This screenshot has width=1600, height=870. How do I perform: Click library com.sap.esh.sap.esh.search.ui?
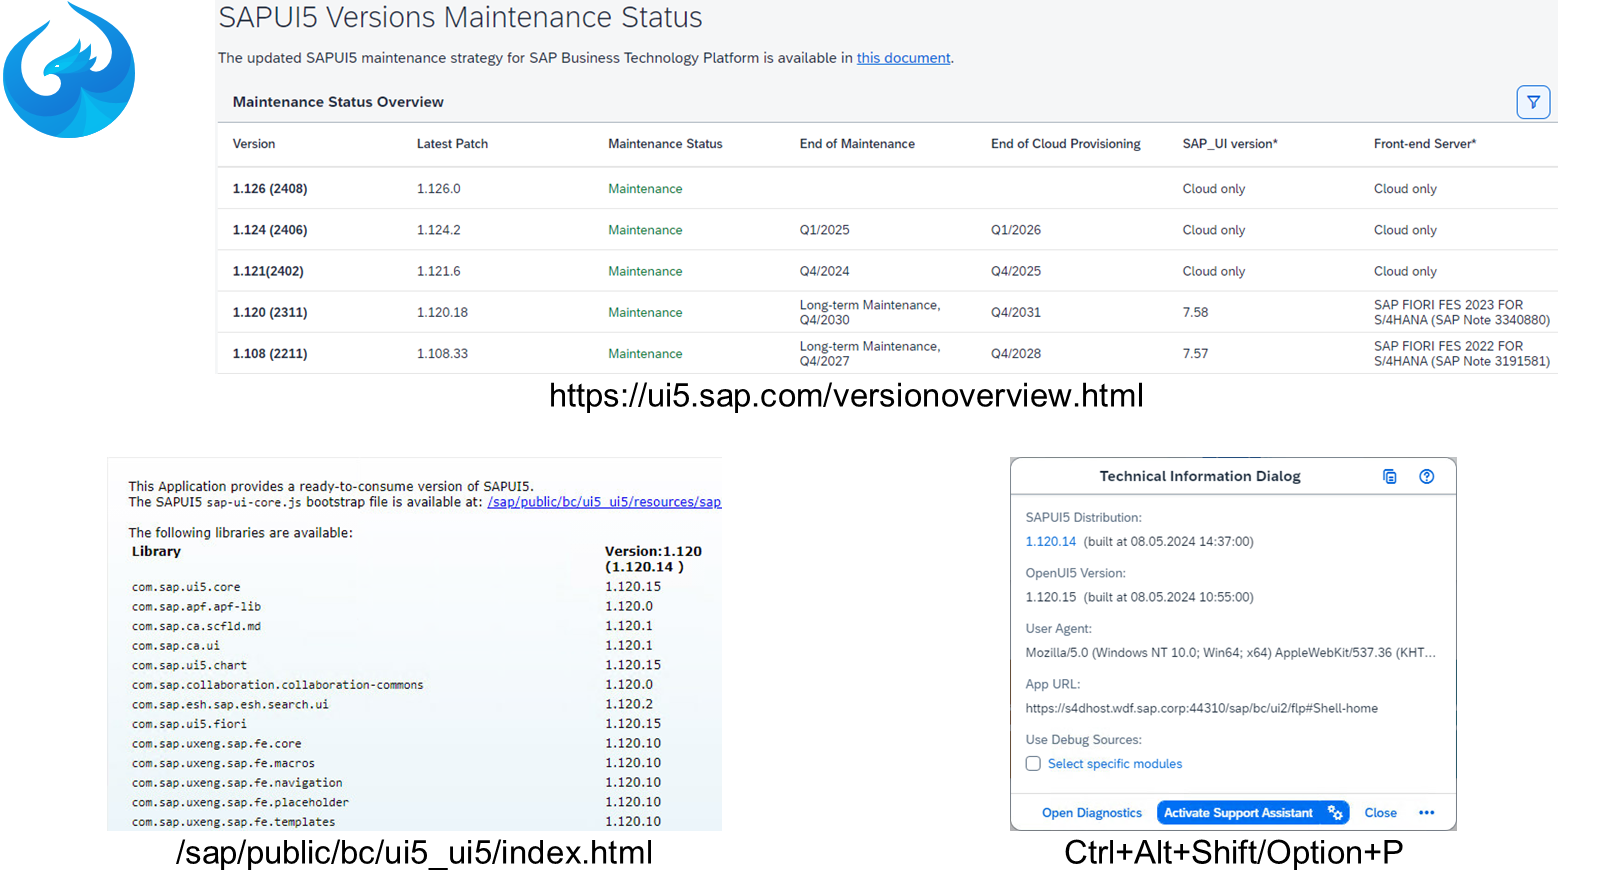pyautogui.click(x=230, y=704)
